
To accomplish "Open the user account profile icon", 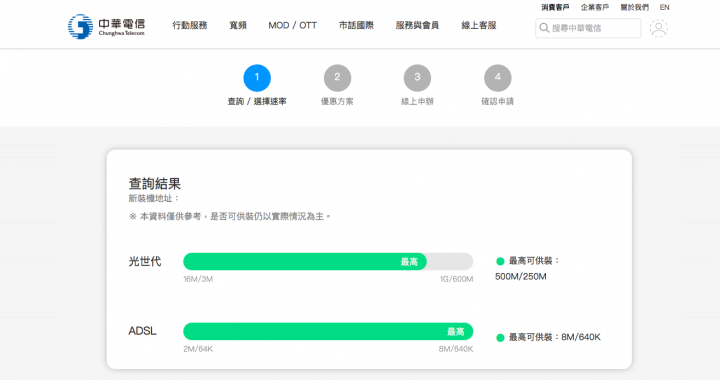I will [658, 28].
